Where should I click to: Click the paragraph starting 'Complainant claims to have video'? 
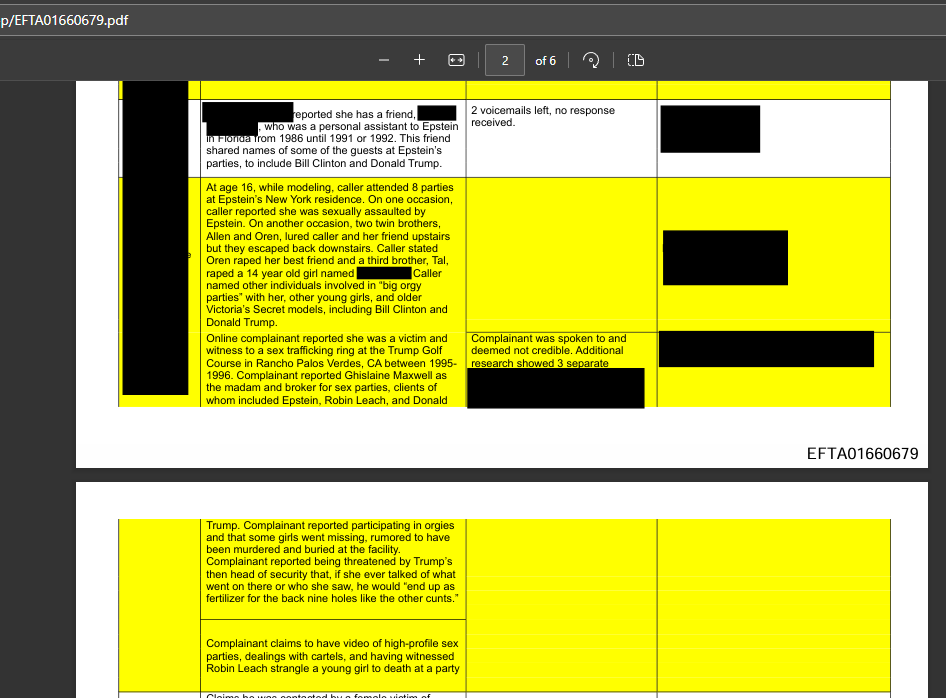coord(332,656)
